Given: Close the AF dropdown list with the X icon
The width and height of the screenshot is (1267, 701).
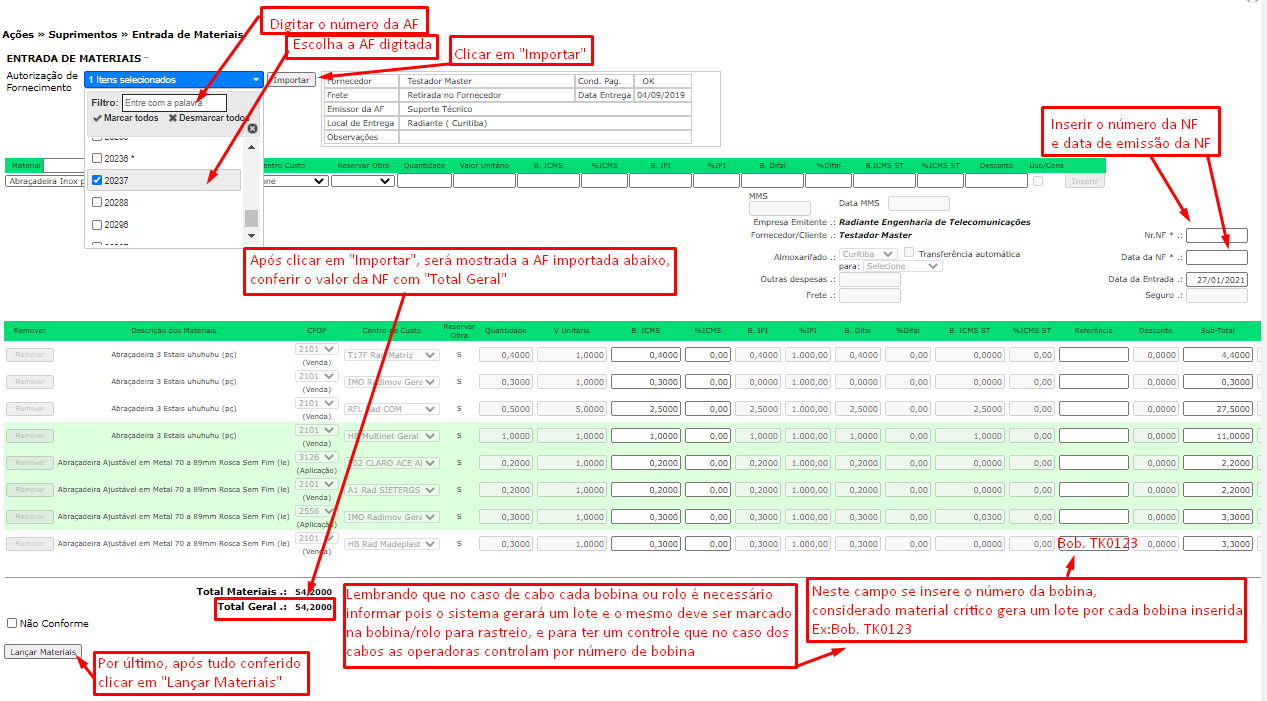Looking at the screenshot, I should point(252,129).
